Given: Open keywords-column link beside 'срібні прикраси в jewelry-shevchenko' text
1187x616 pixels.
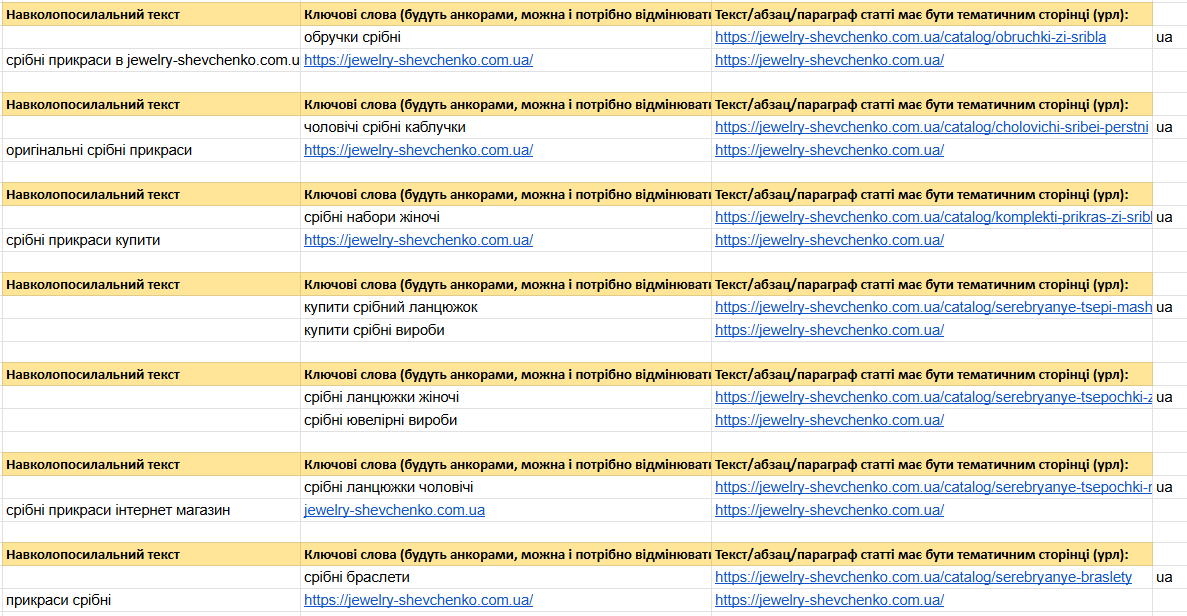Looking at the screenshot, I should pos(418,60).
